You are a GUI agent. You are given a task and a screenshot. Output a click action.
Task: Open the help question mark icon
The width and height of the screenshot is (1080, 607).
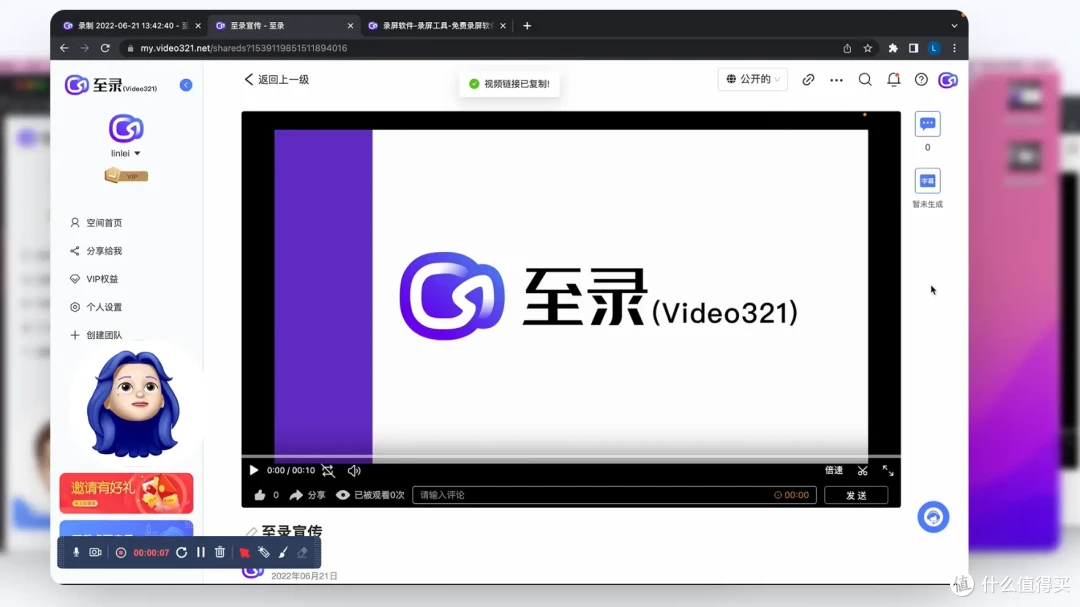point(921,80)
